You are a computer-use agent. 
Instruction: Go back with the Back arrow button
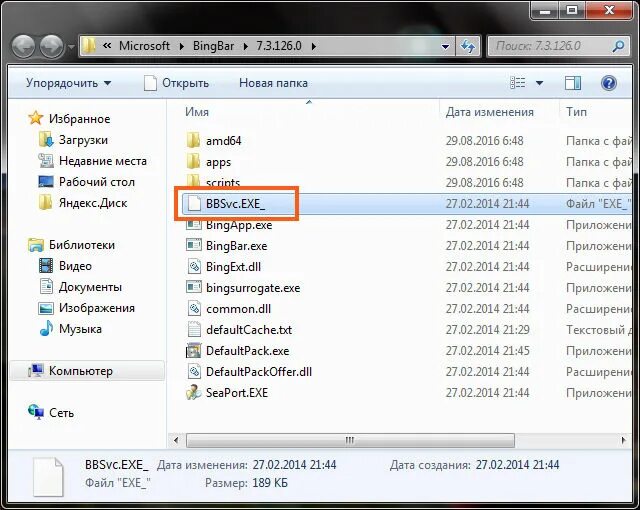point(23,46)
